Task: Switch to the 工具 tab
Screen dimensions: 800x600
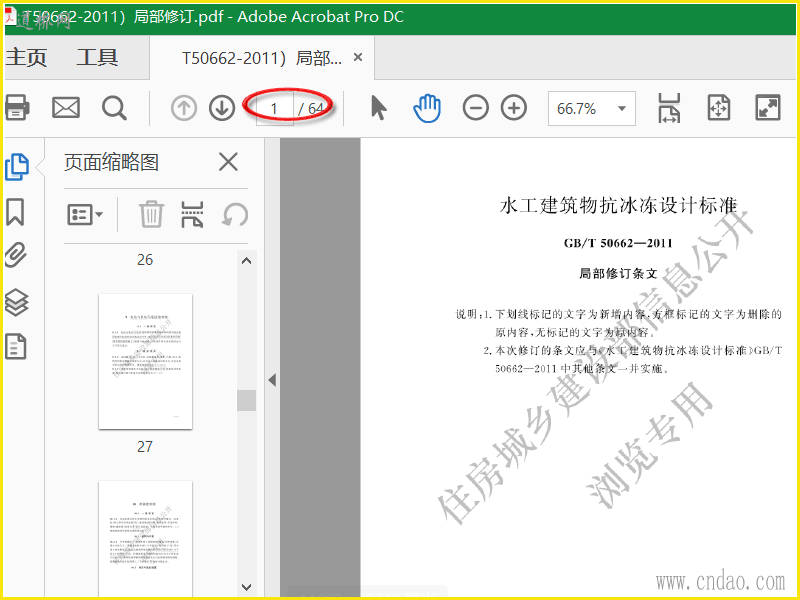Action: 97,57
